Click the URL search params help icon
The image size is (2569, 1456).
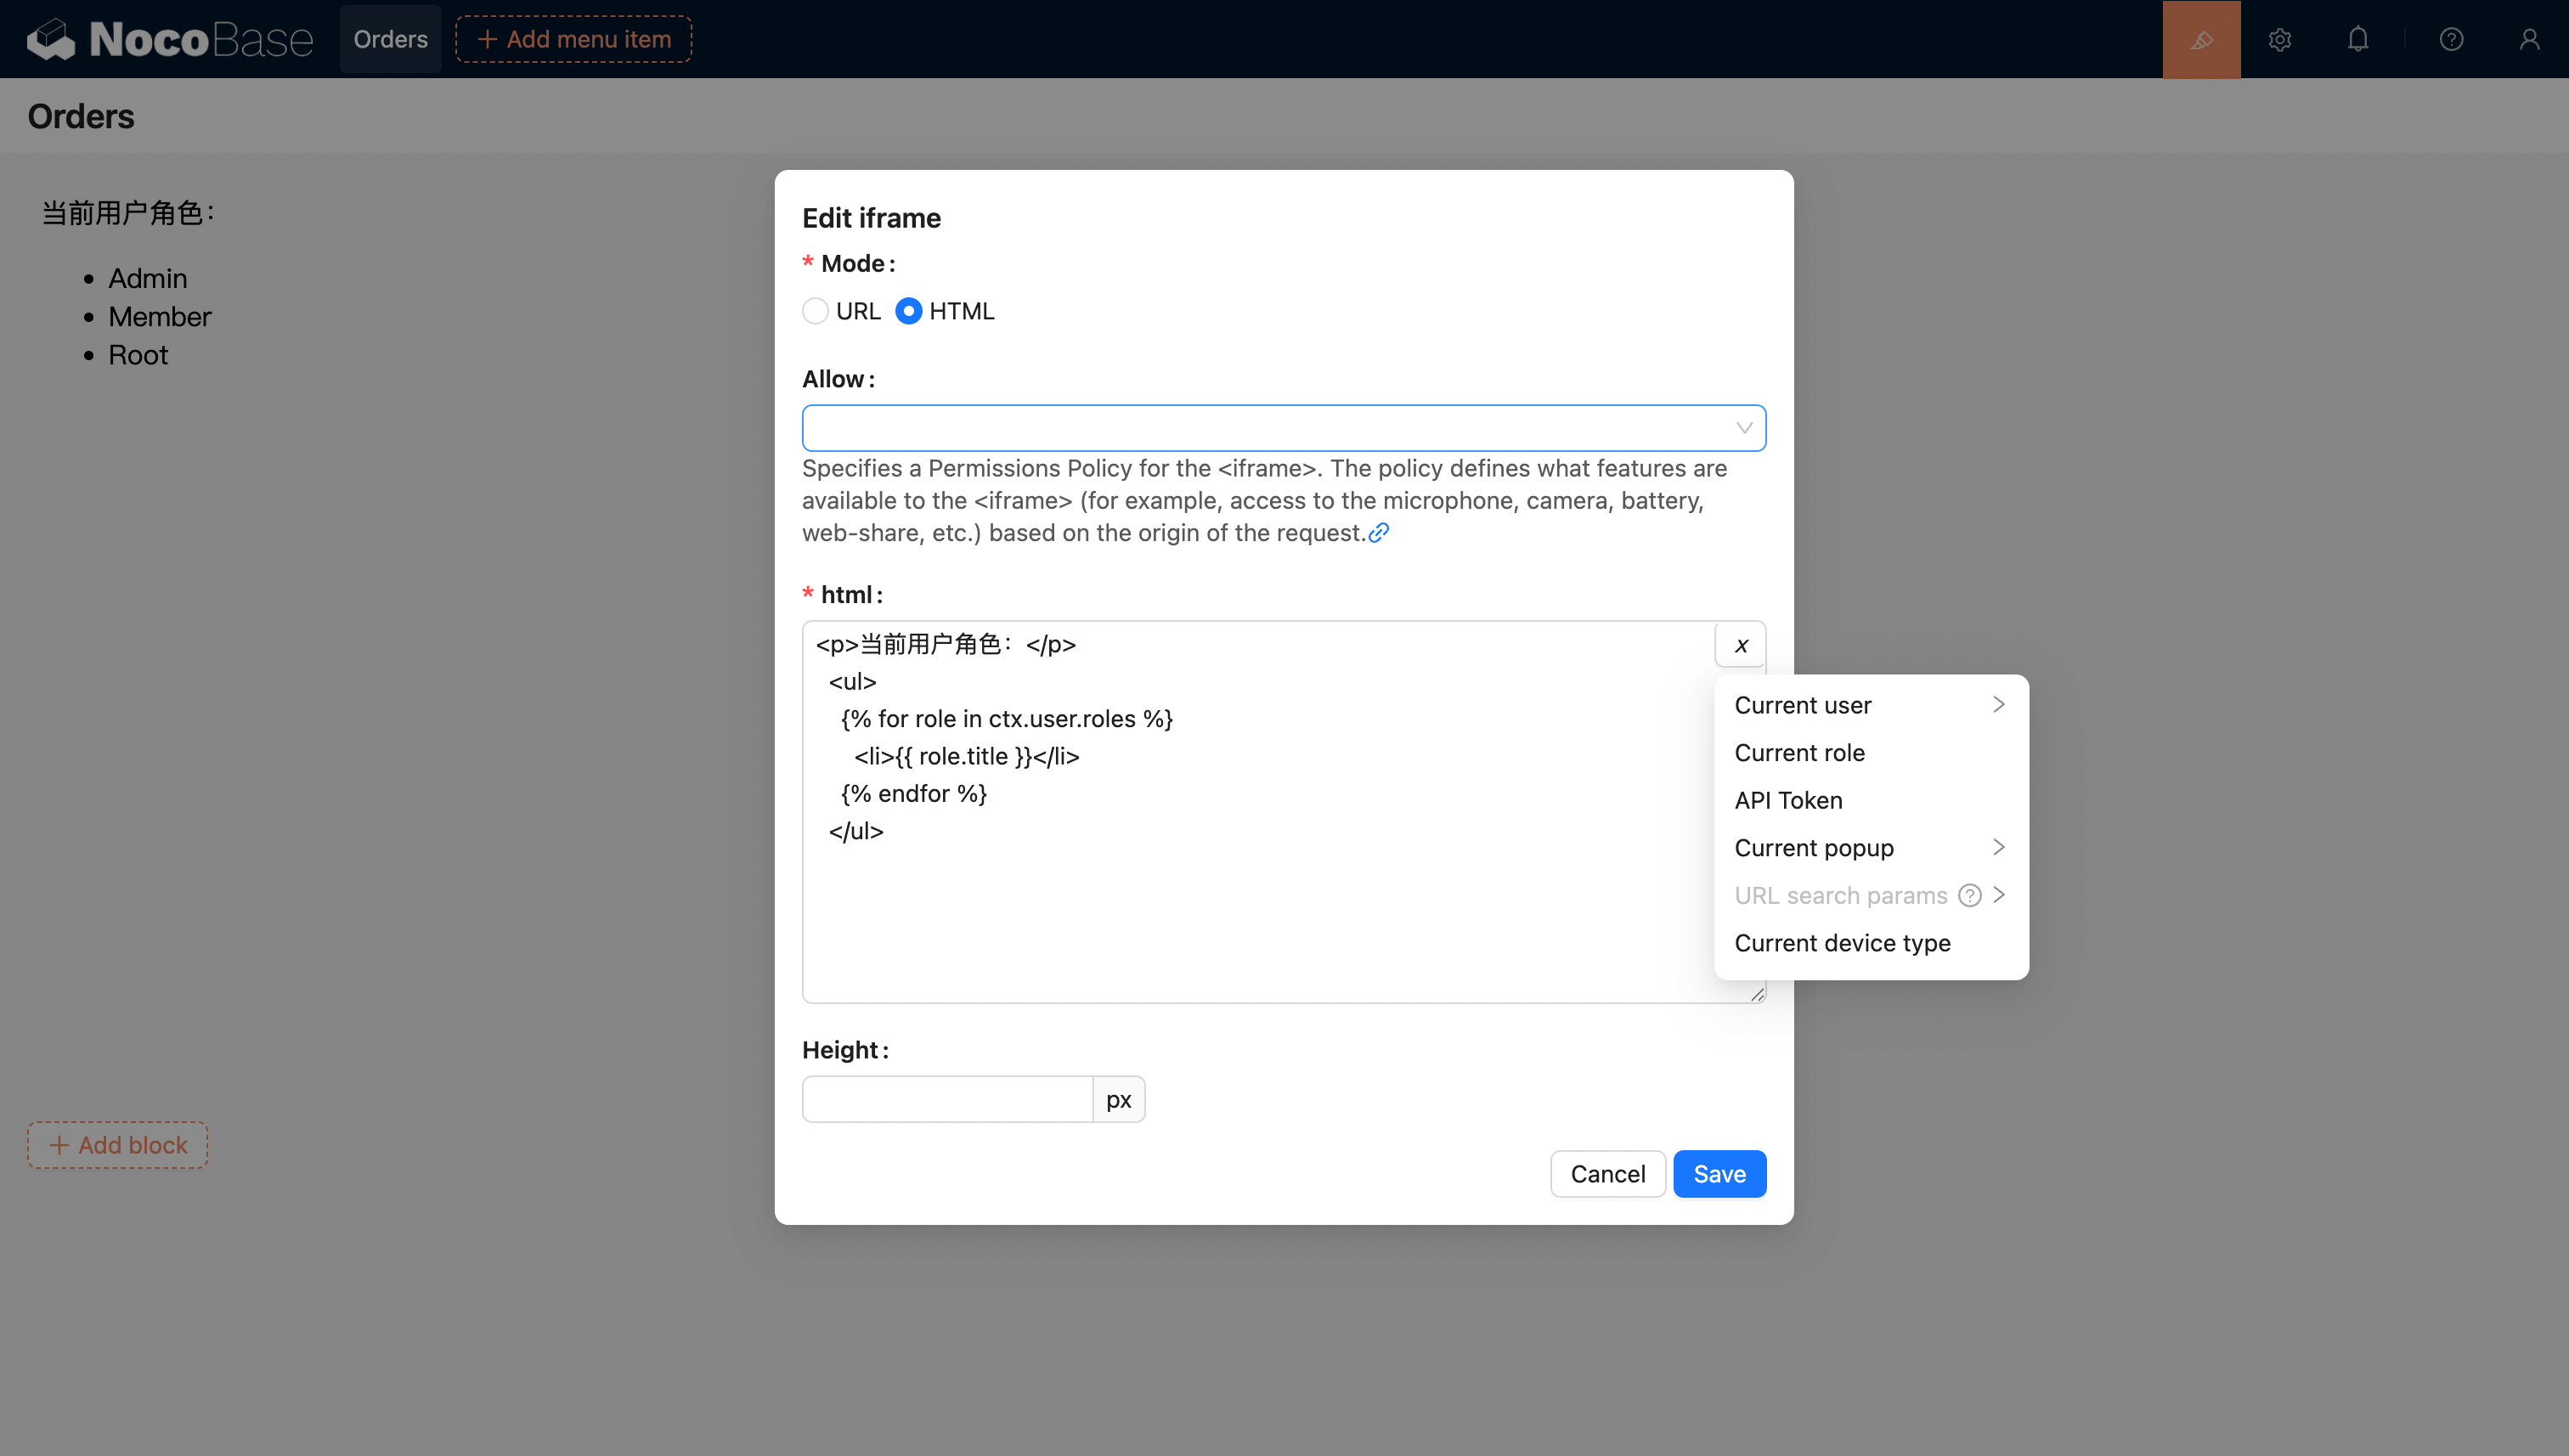(x=1969, y=895)
